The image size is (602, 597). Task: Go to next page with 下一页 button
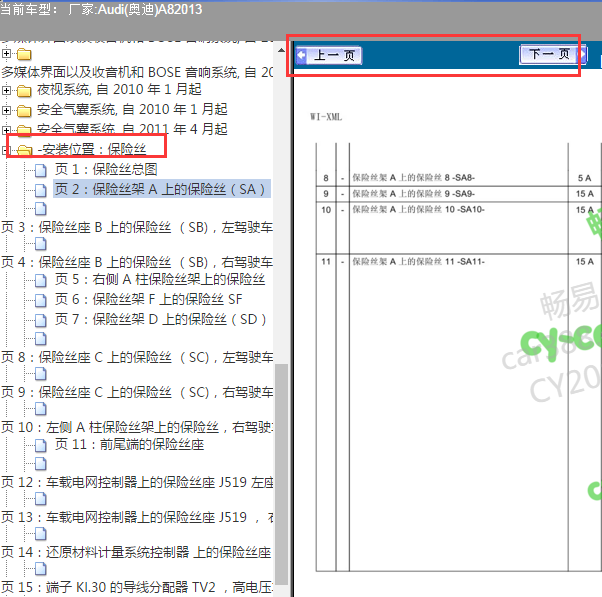point(553,55)
